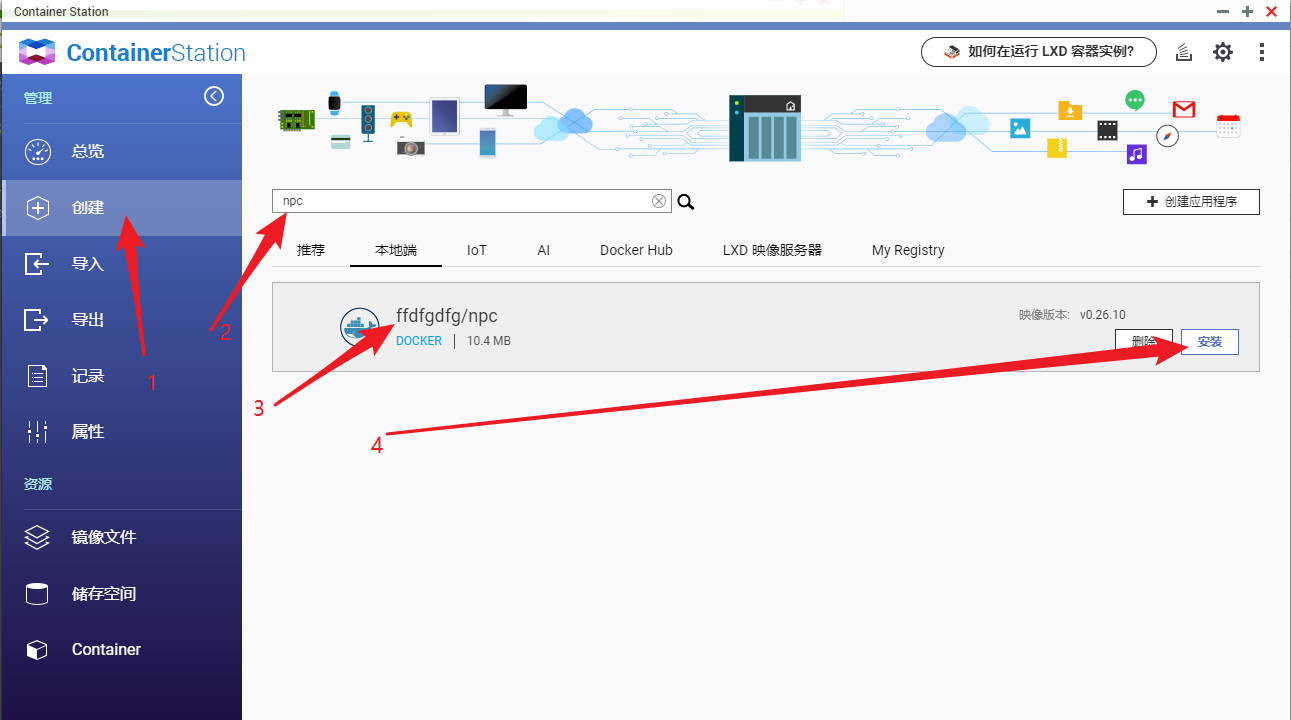Switch to the Docker Hub tab
The image size is (1291, 720).
pyautogui.click(x=636, y=250)
